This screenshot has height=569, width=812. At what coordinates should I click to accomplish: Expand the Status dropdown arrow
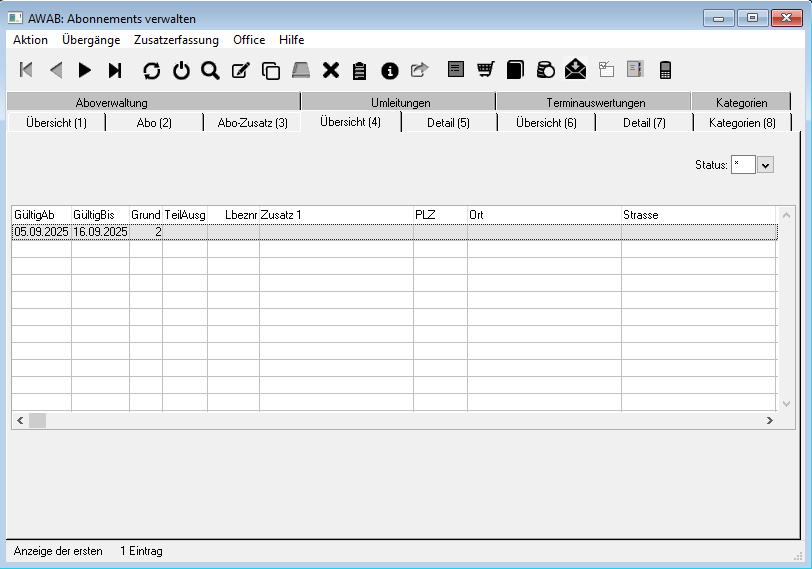[x=766, y=165]
